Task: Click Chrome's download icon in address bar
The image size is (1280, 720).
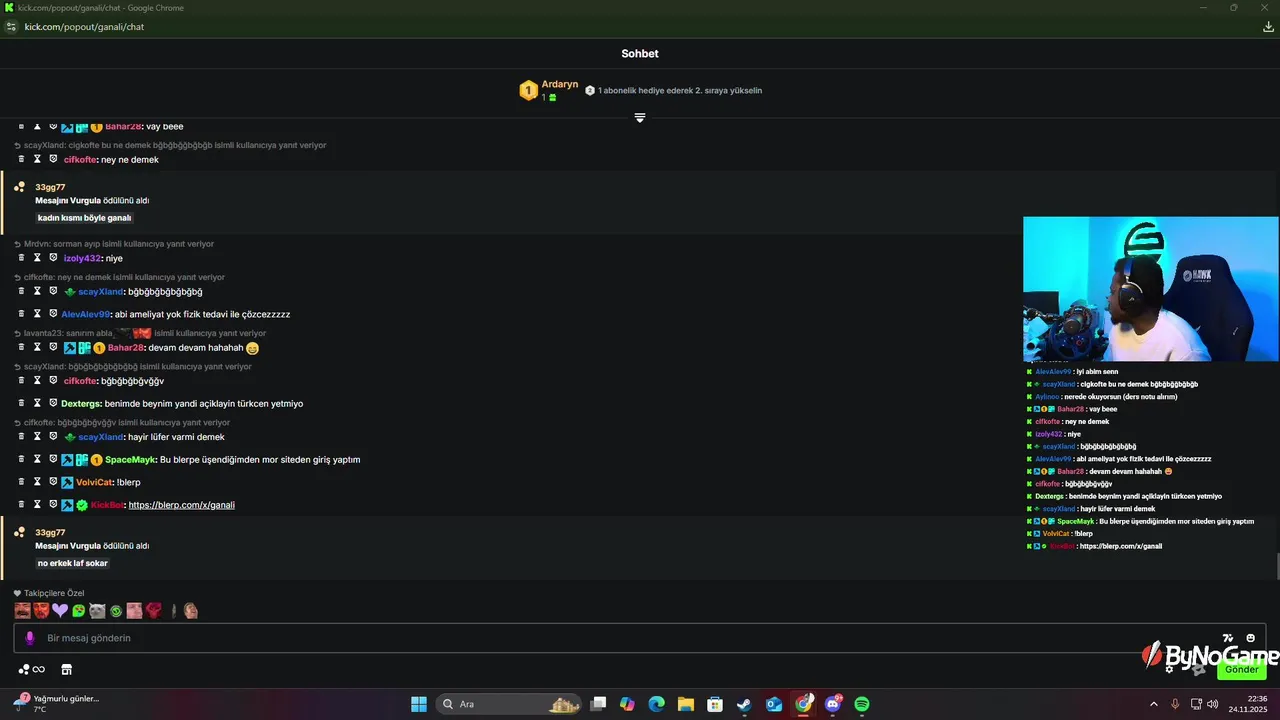Action: pos(1268,27)
